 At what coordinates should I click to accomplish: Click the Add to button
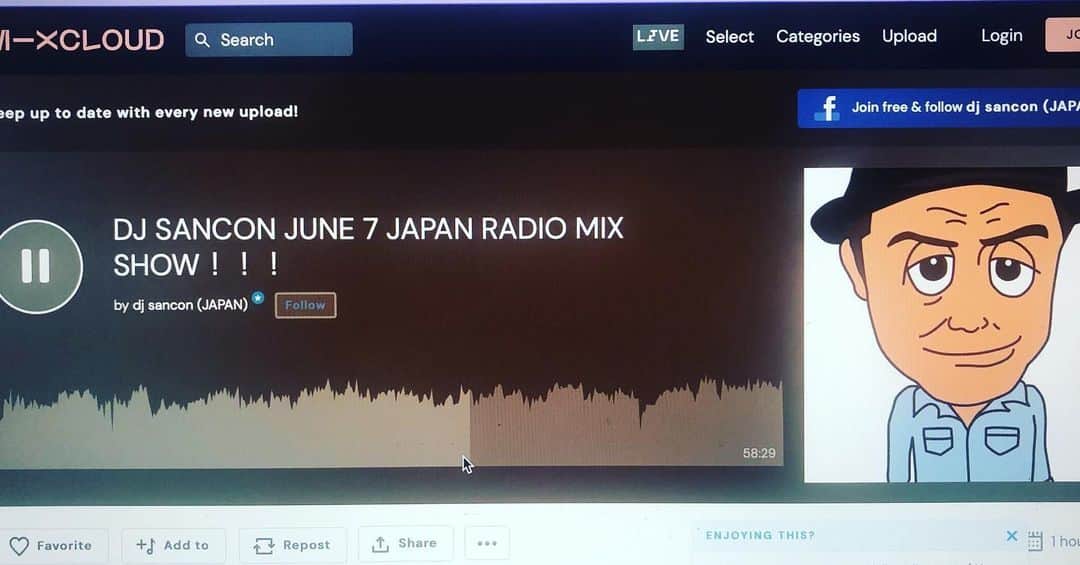click(173, 546)
